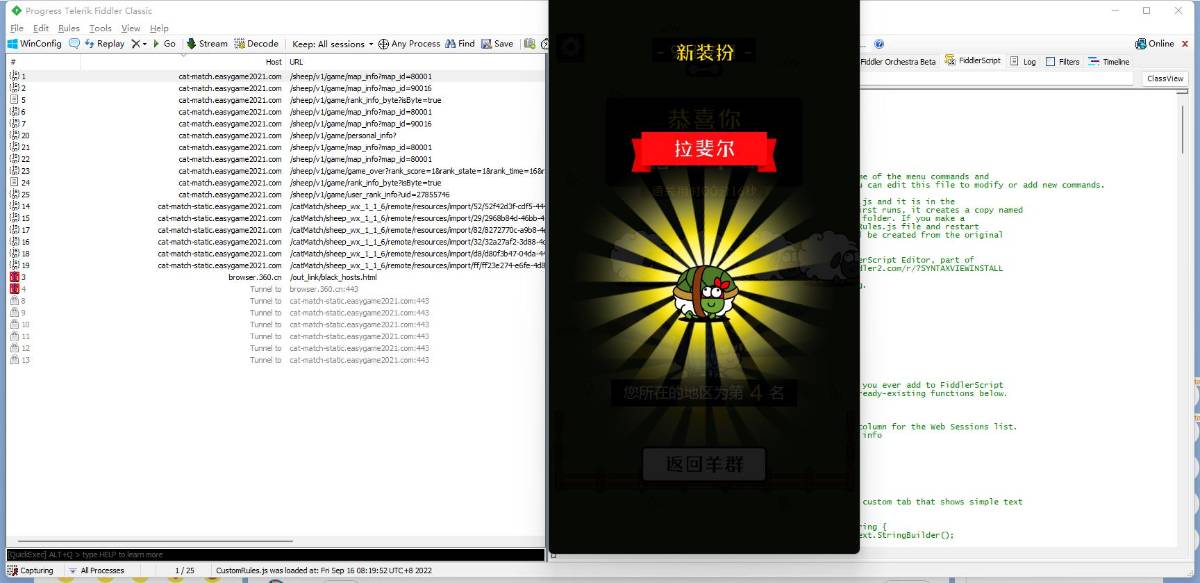Switch to the FiddlerScript tab
This screenshot has width=1200, height=583.
(973, 62)
